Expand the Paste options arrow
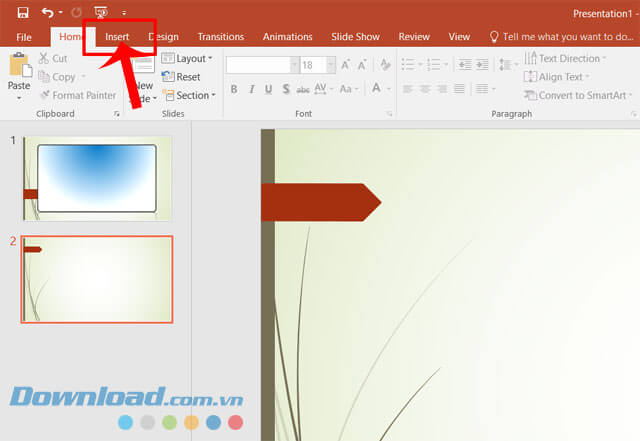Viewport: 640px width, 441px height. pyautogui.click(x=19, y=98)
